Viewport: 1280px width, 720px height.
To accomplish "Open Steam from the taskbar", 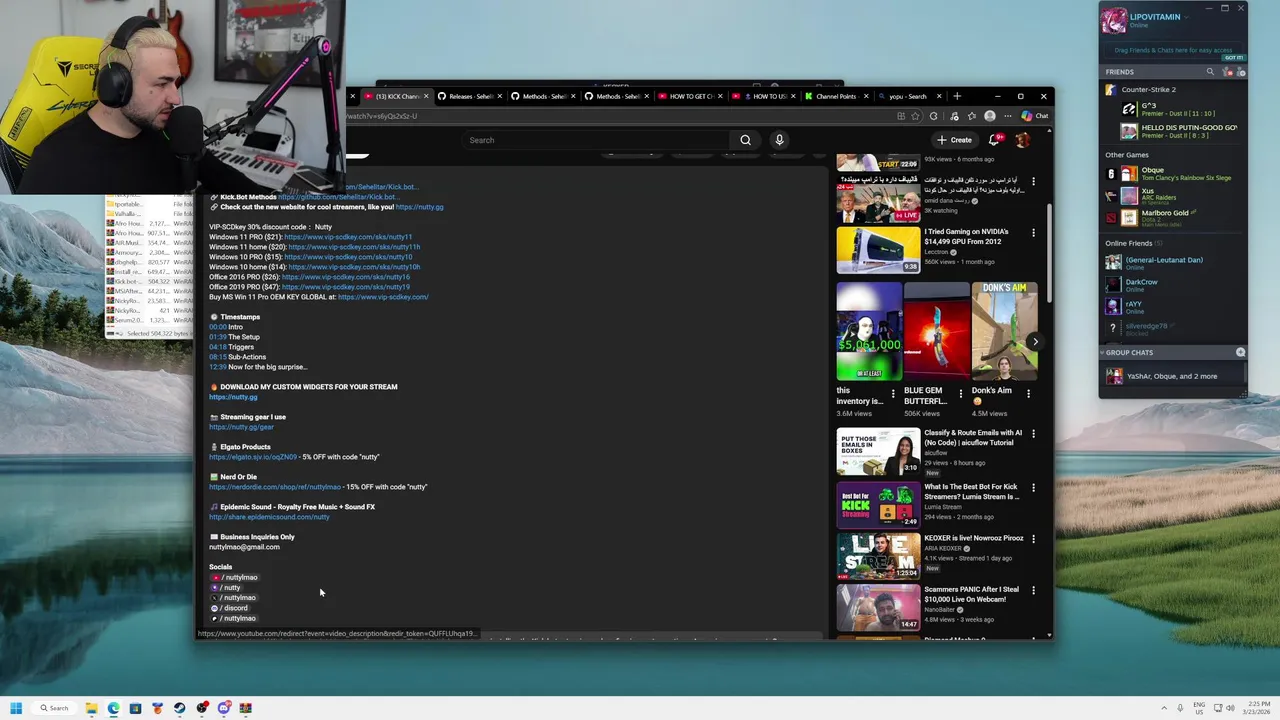I will [x=179, y=708].
